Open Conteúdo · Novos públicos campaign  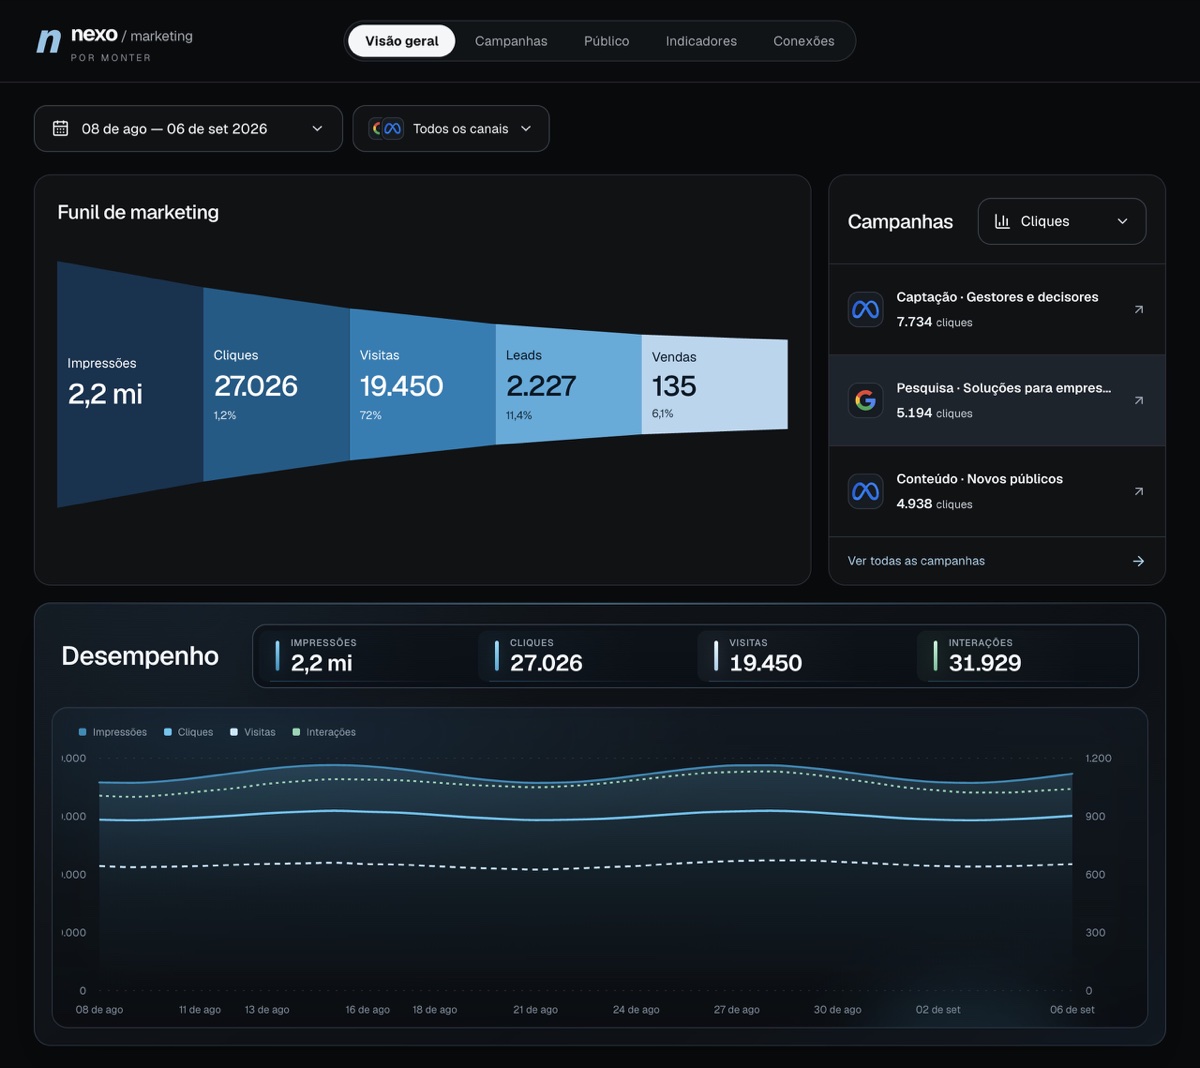(x=997, y=491)
